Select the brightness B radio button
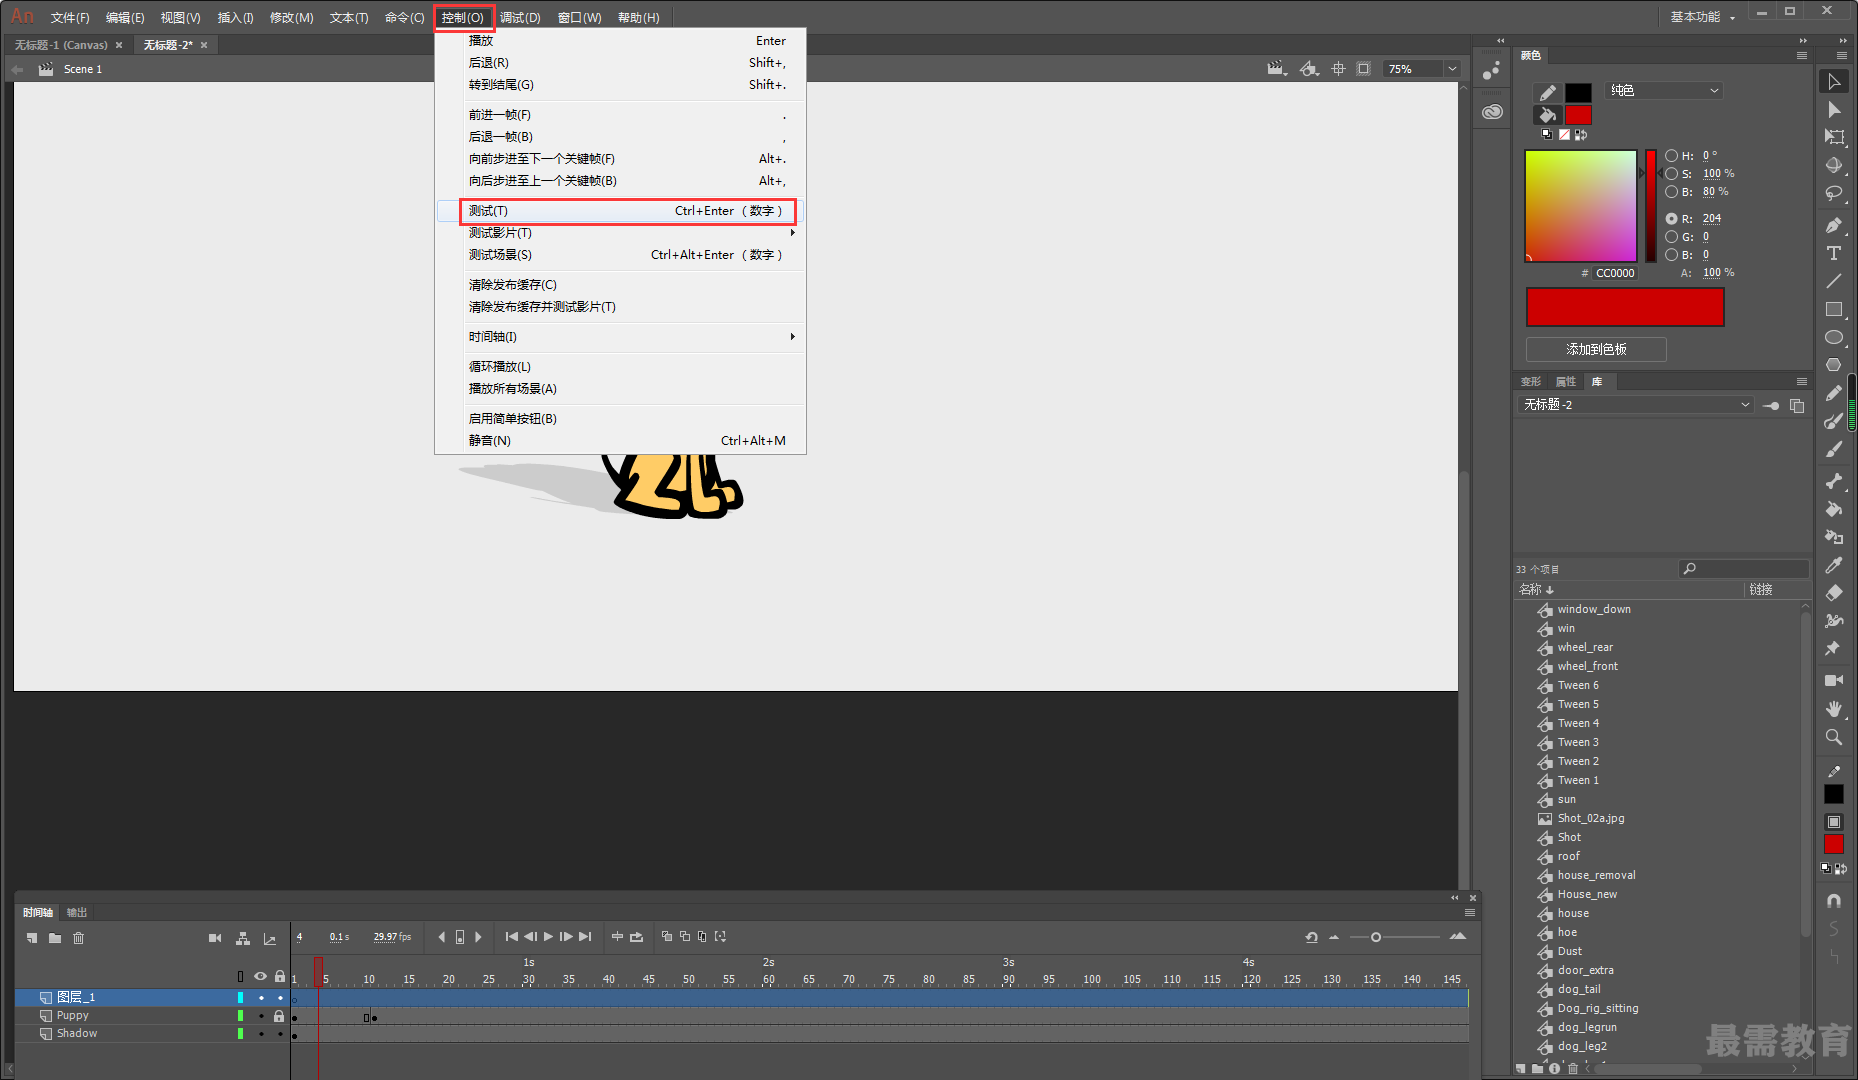Screen dimensions: 1858x1080 1671,192
